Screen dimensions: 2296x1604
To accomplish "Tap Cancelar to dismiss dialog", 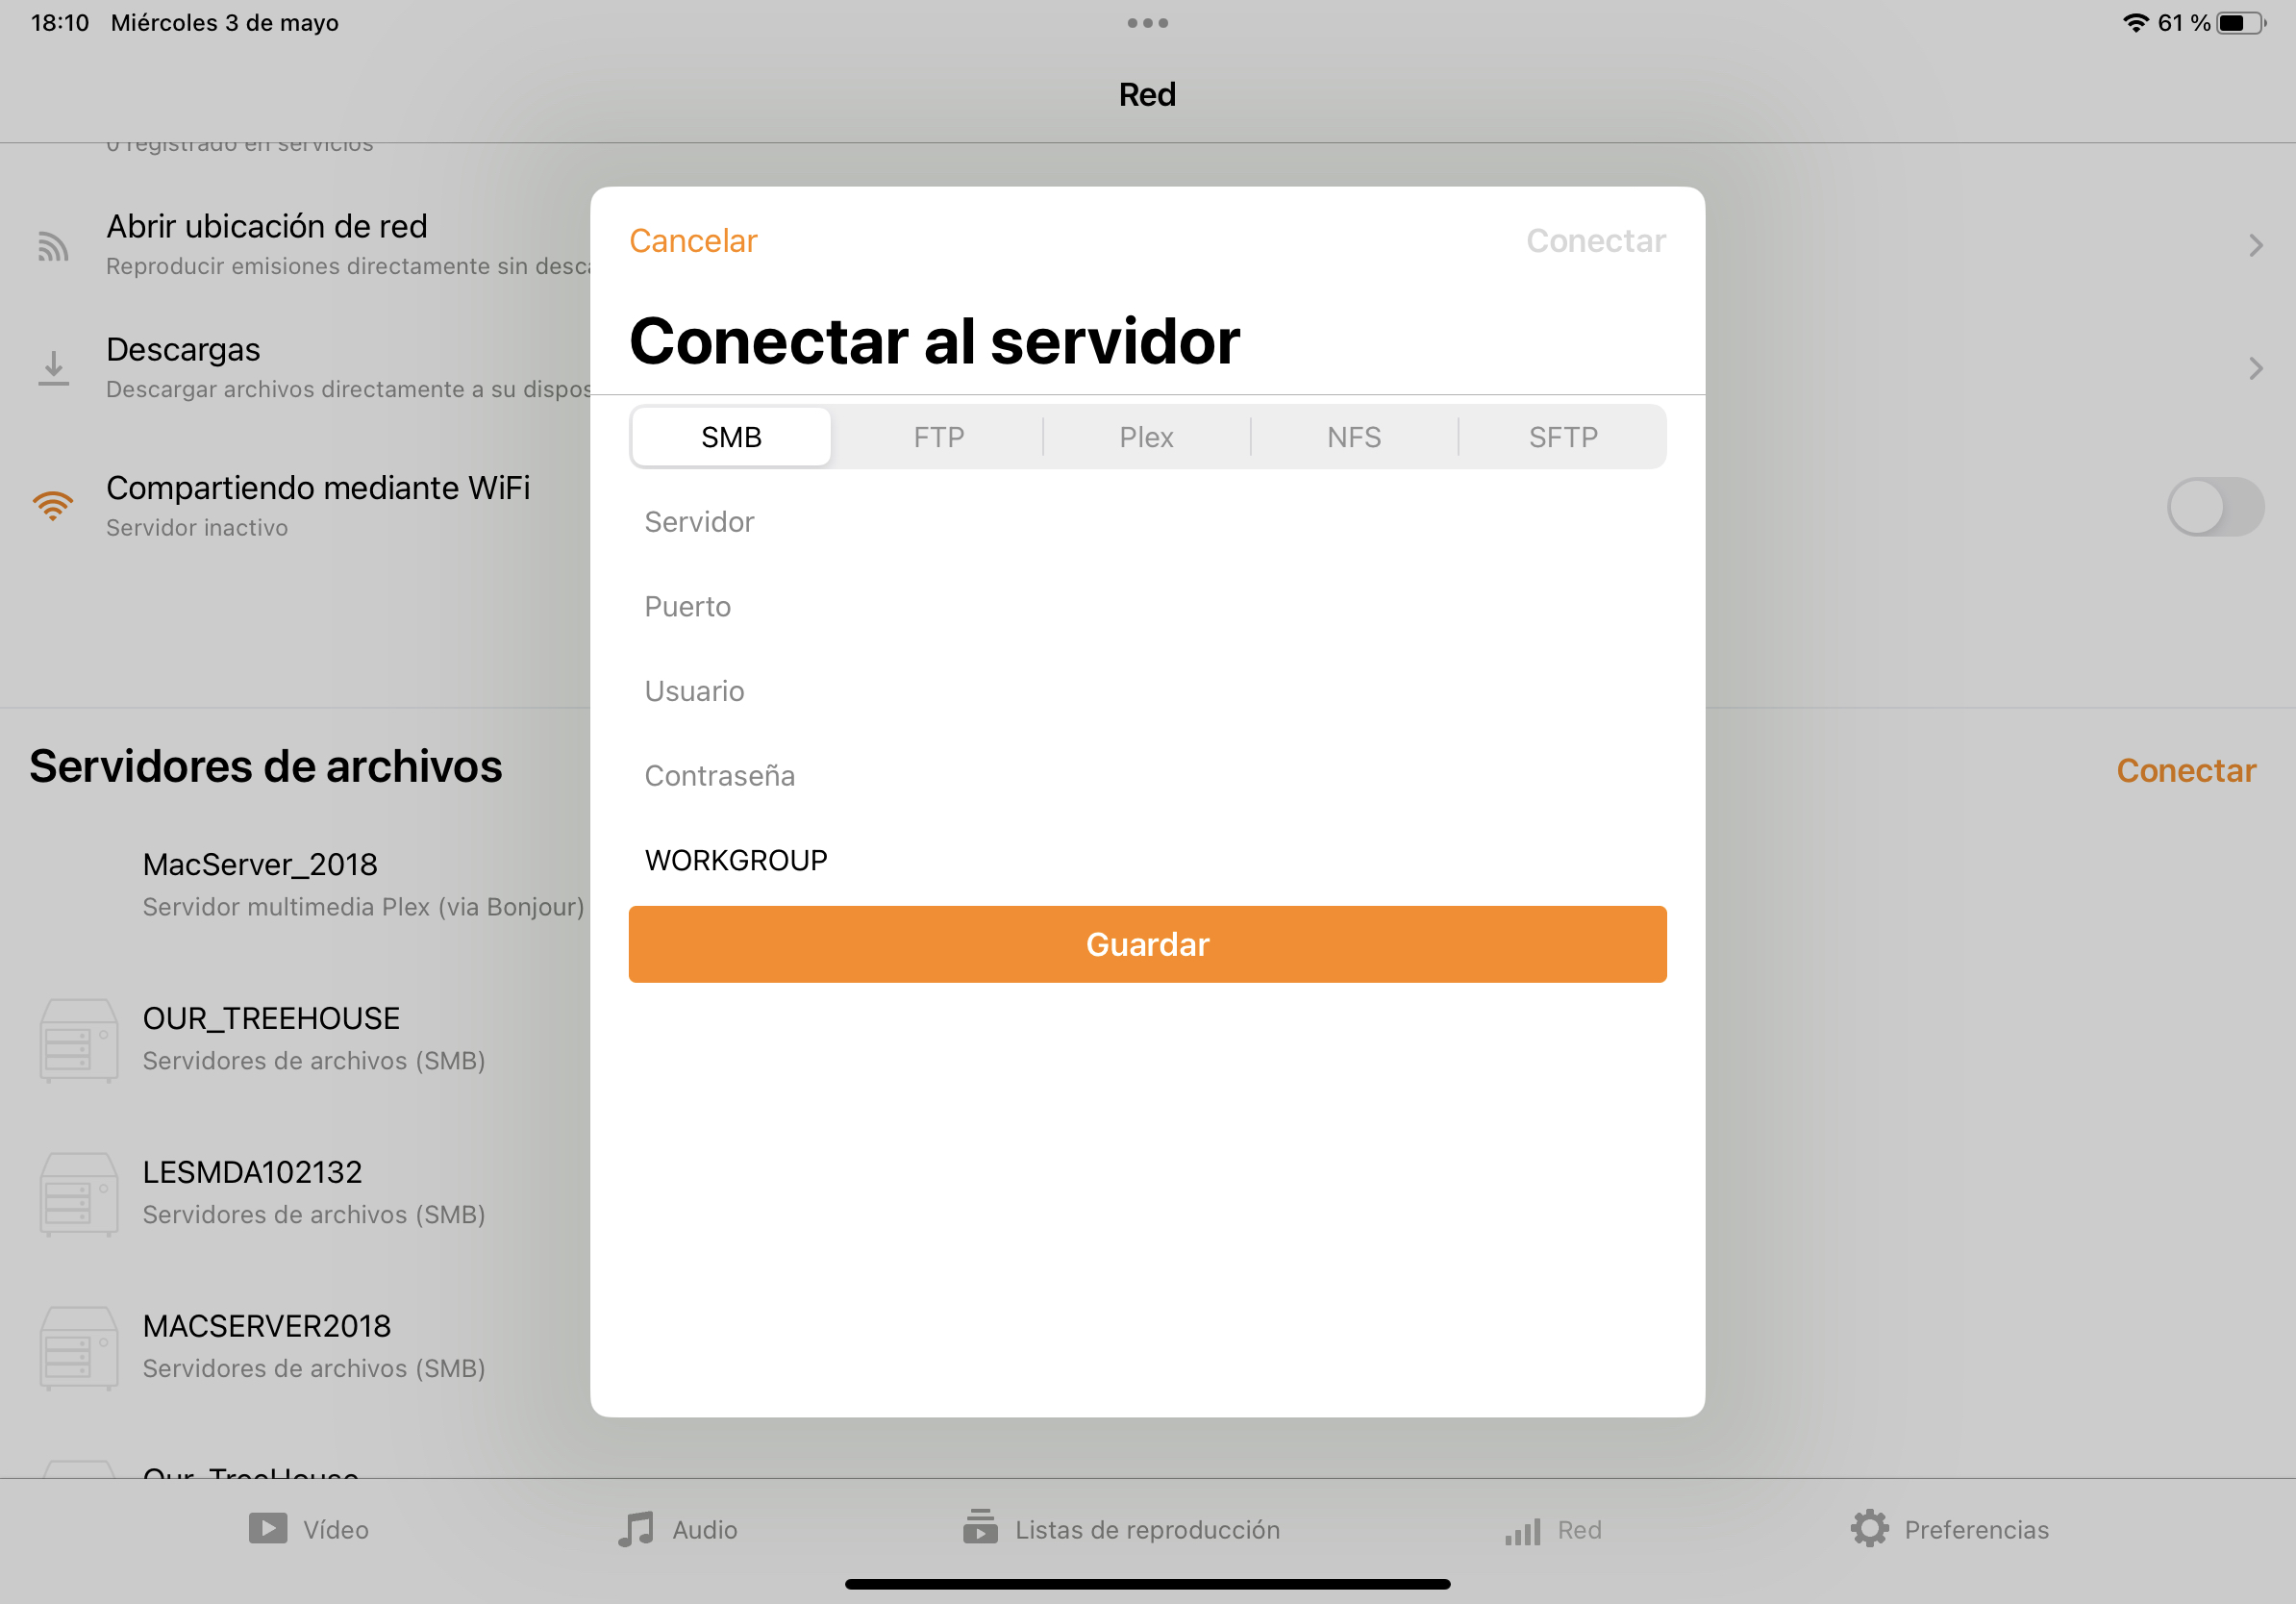I will point(693,241).
